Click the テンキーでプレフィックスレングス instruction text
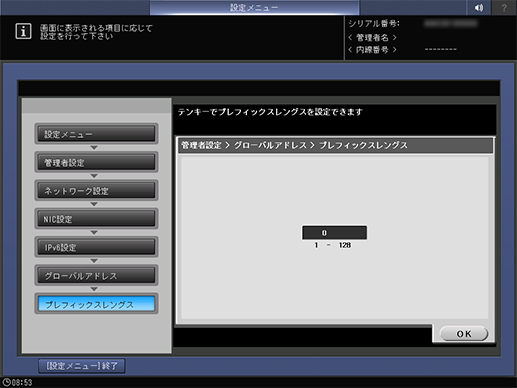 (x=270, y=112)
